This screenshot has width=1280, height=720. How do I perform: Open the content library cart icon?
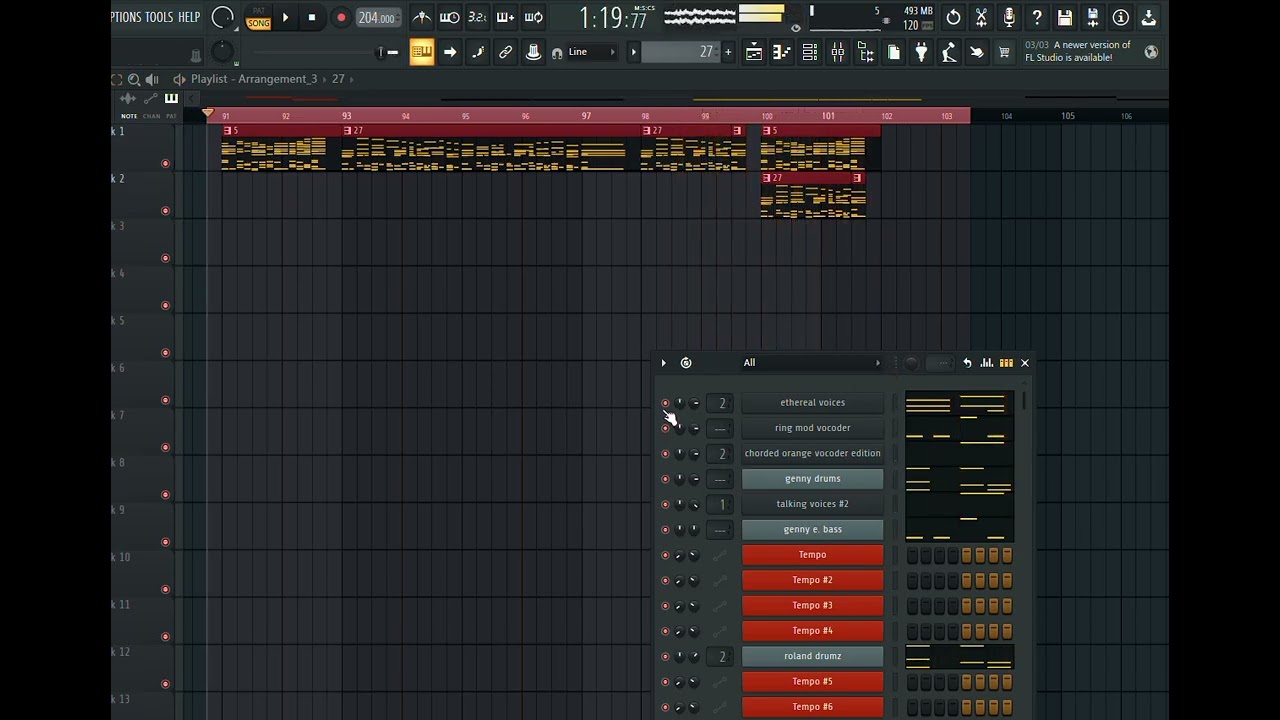click(x=1005, y=52)
